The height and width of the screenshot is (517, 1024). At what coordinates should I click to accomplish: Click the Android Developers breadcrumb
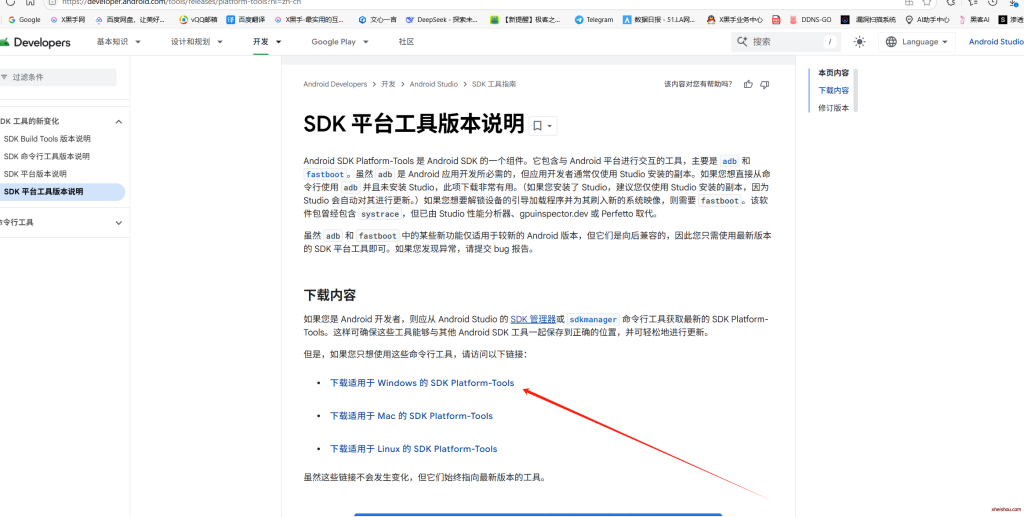point(335,84)
